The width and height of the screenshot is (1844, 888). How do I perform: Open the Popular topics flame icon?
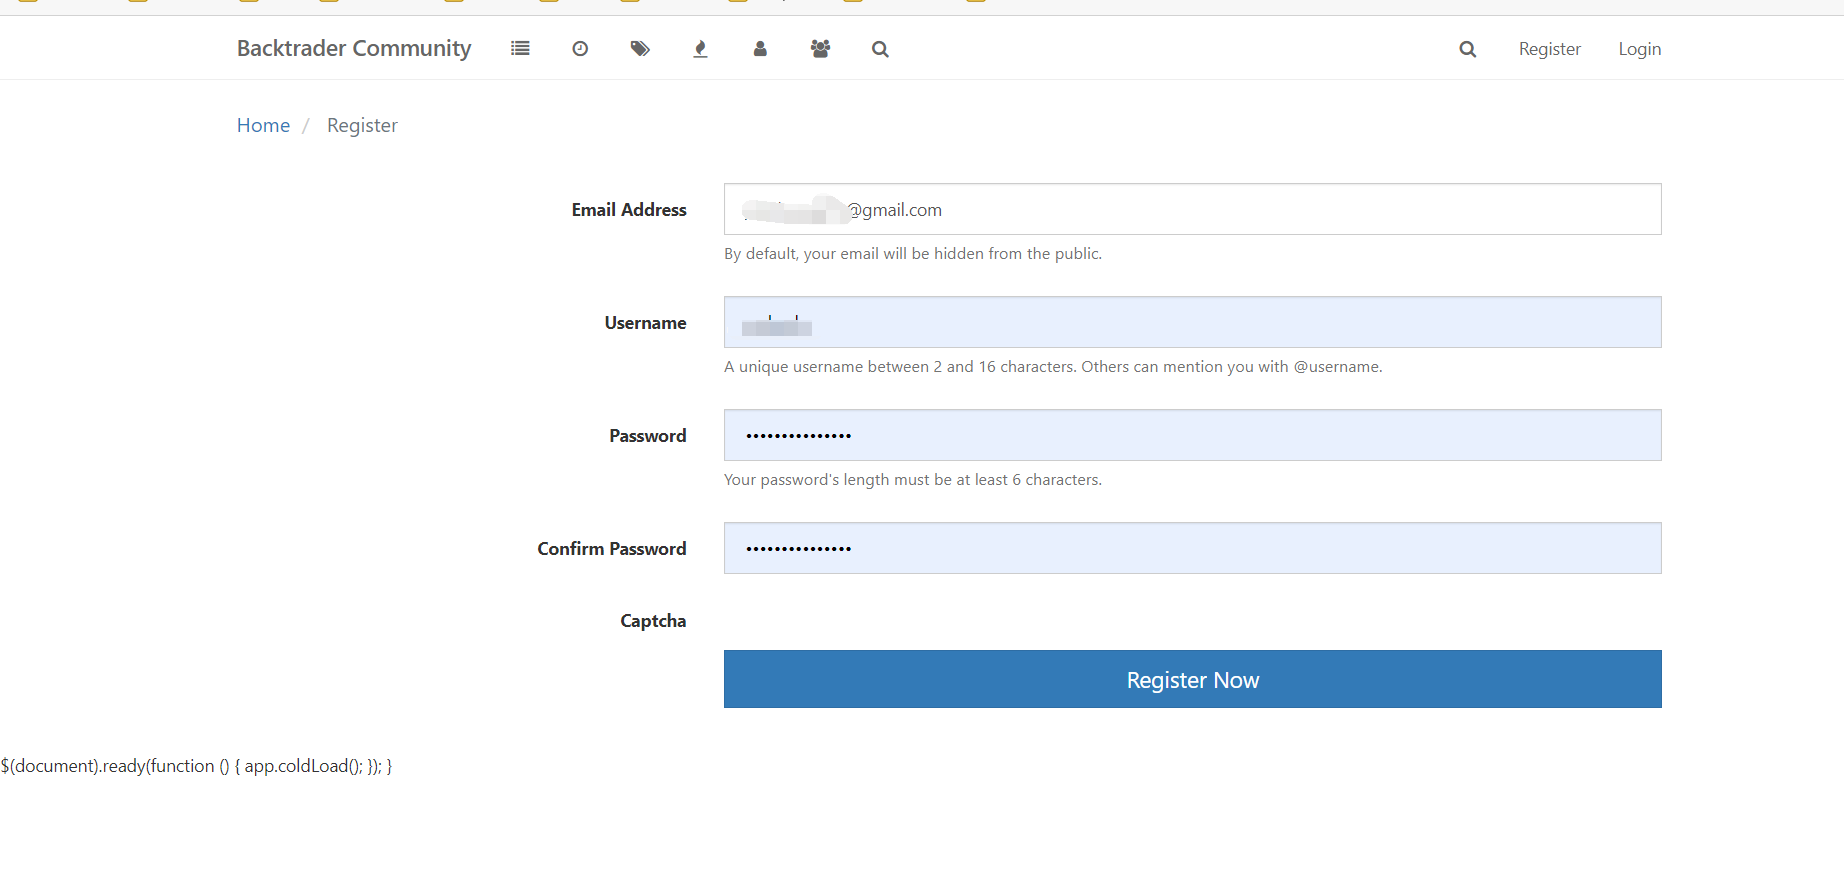click(700, 48)
